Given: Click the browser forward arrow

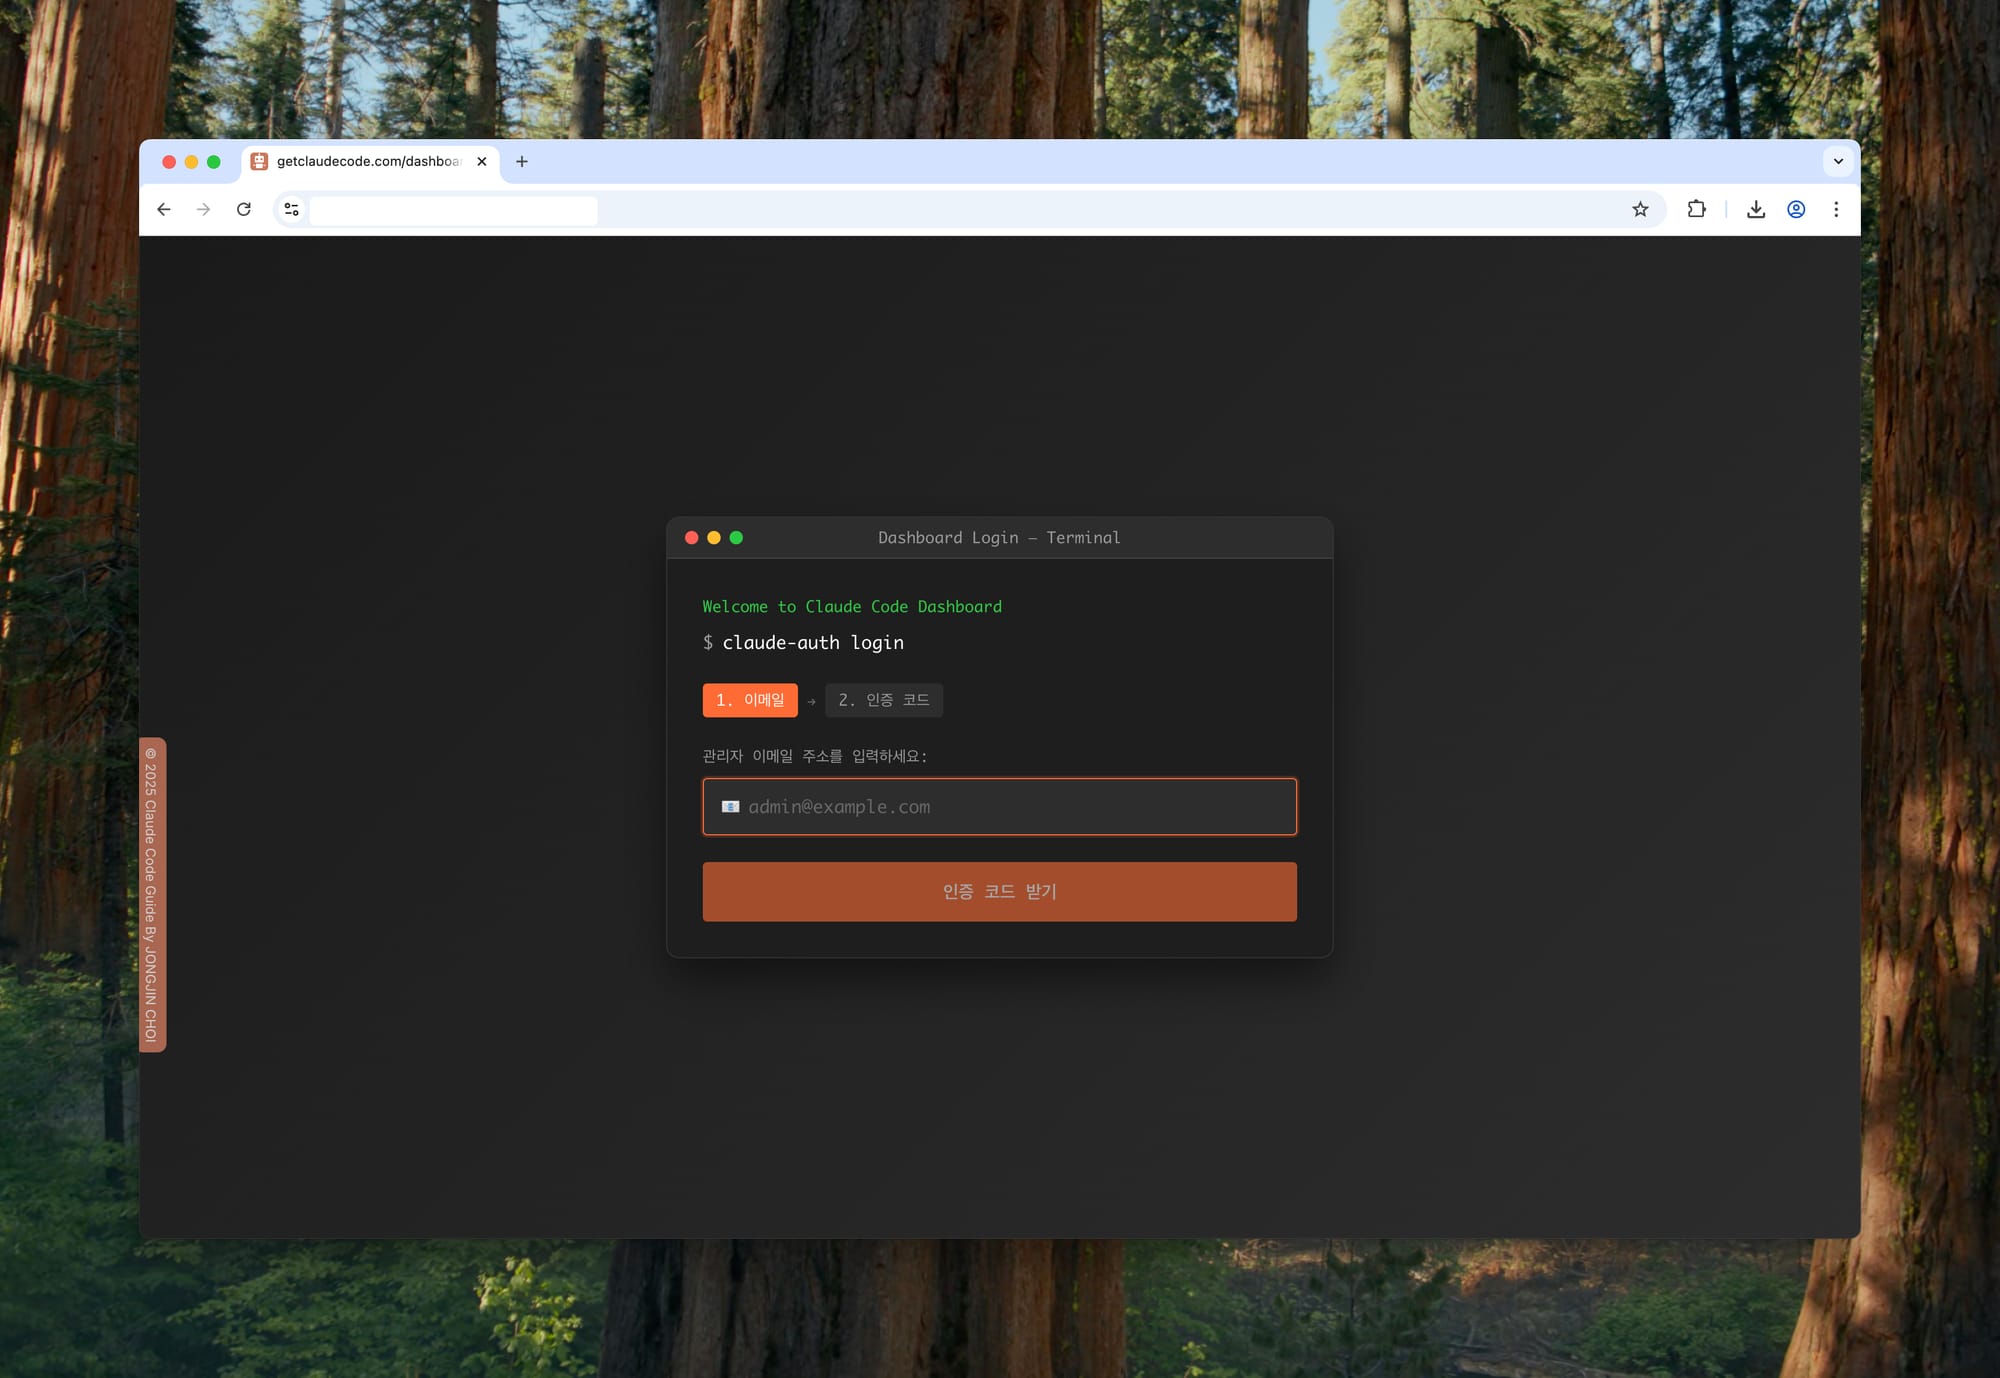Looking at the screenshot, I should (x=204, y=209).
